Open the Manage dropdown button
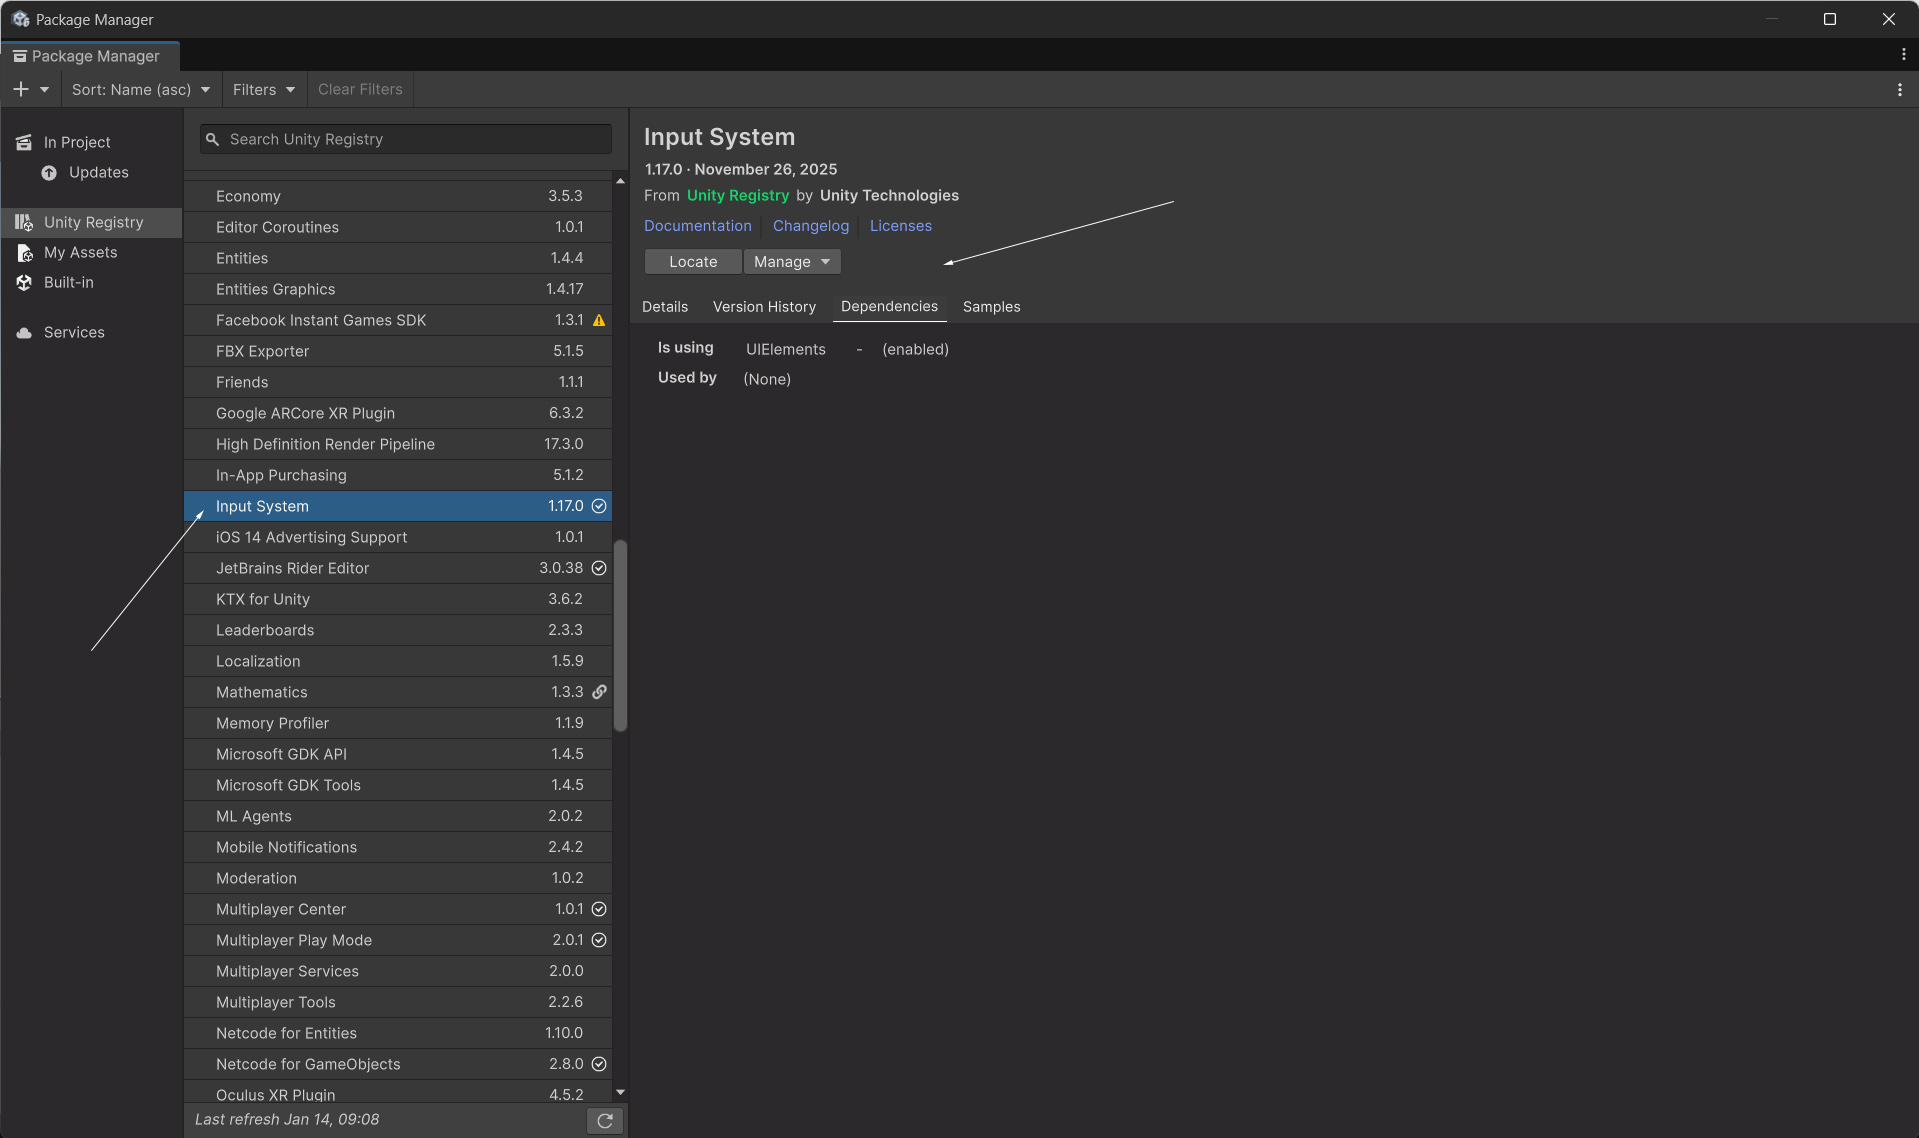This screenshot has width=1919, height=1138. (792, 261)
